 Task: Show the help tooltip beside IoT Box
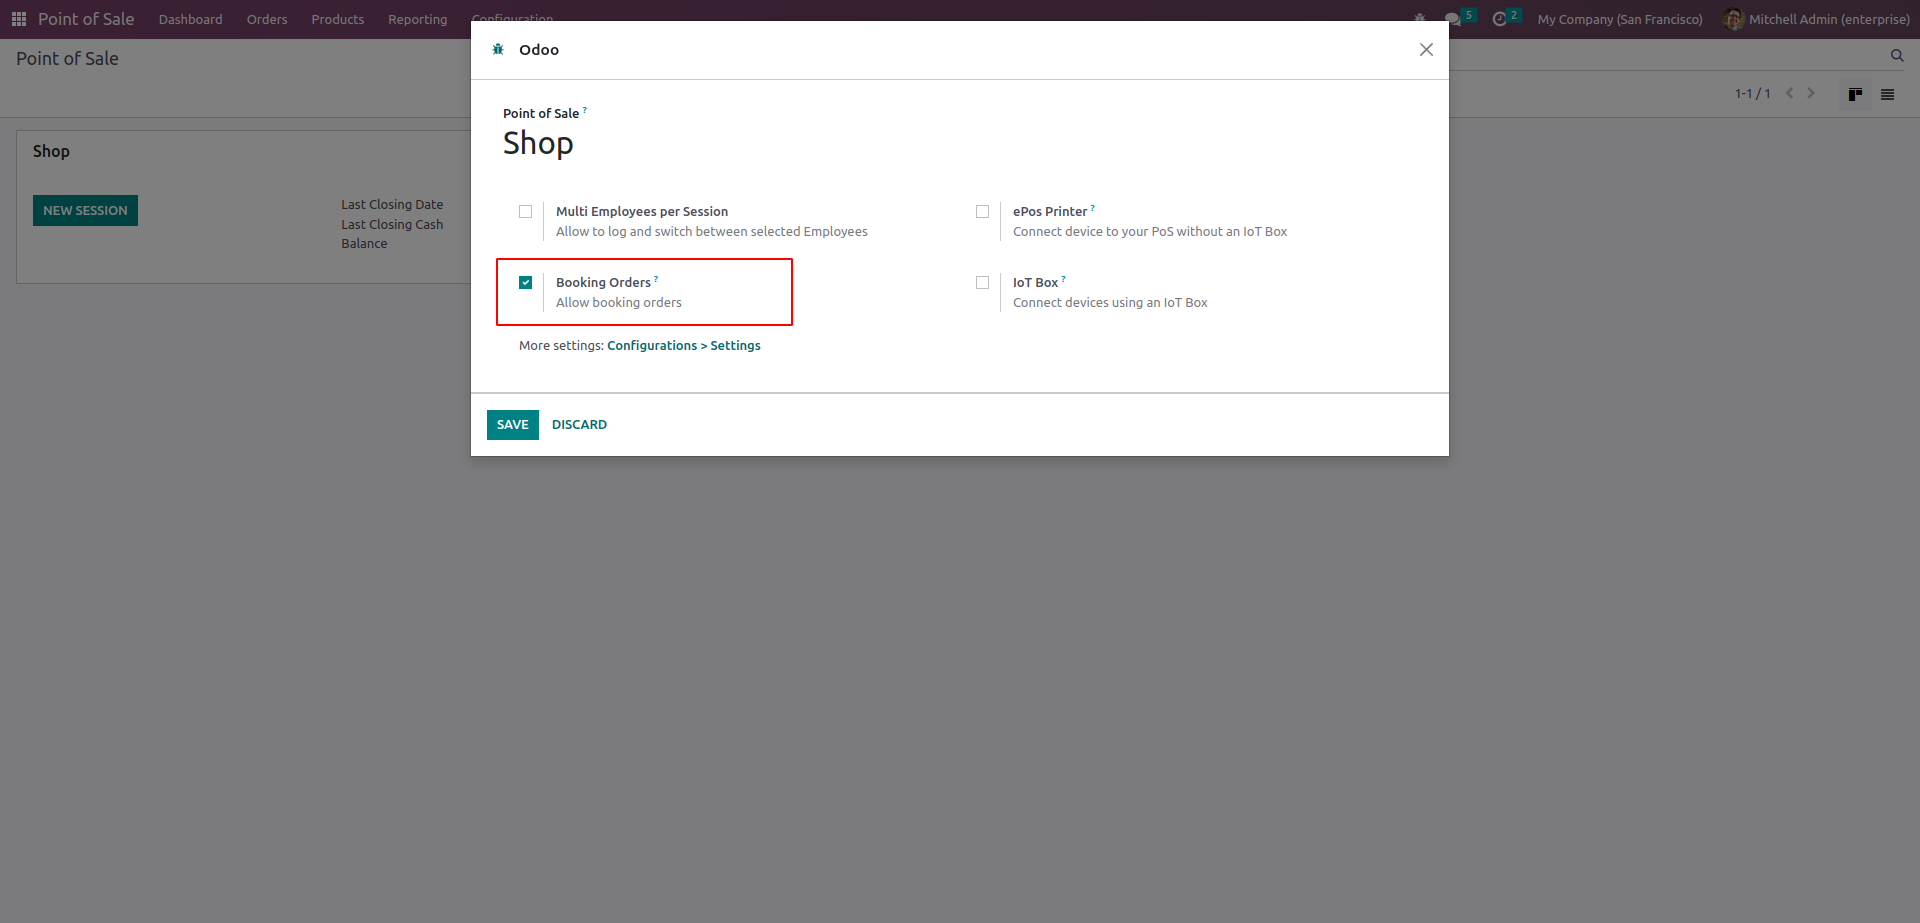1064,279
